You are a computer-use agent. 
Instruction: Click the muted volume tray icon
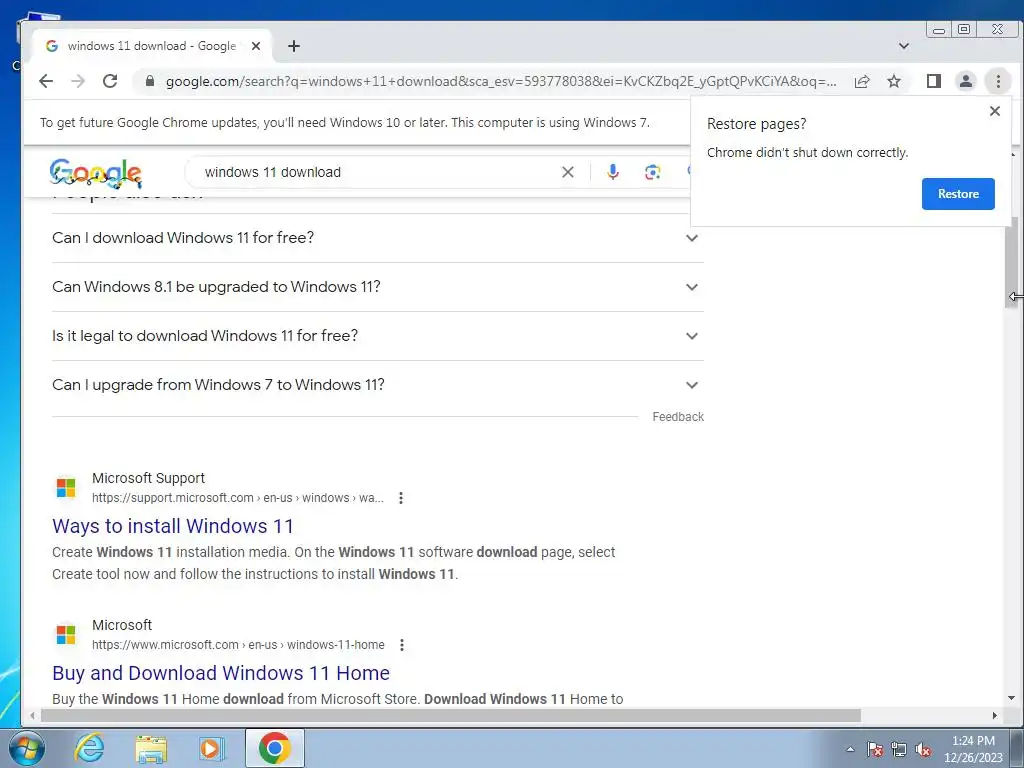point(923,749)
